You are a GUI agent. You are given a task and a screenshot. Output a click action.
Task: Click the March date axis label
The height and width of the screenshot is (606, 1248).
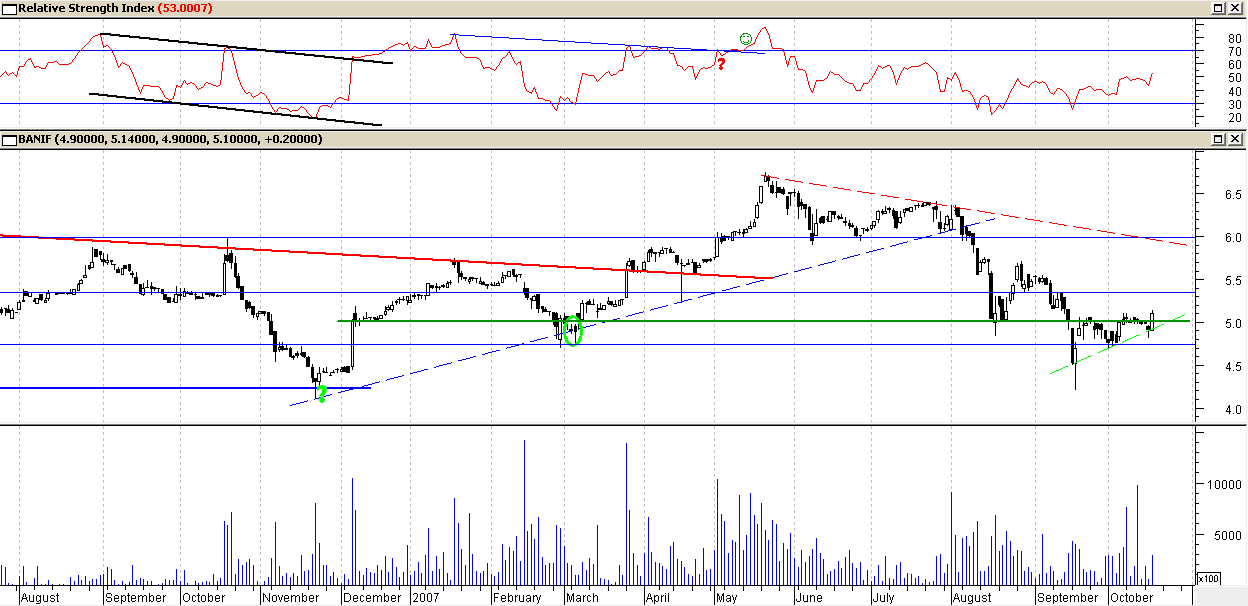point(582,597)
